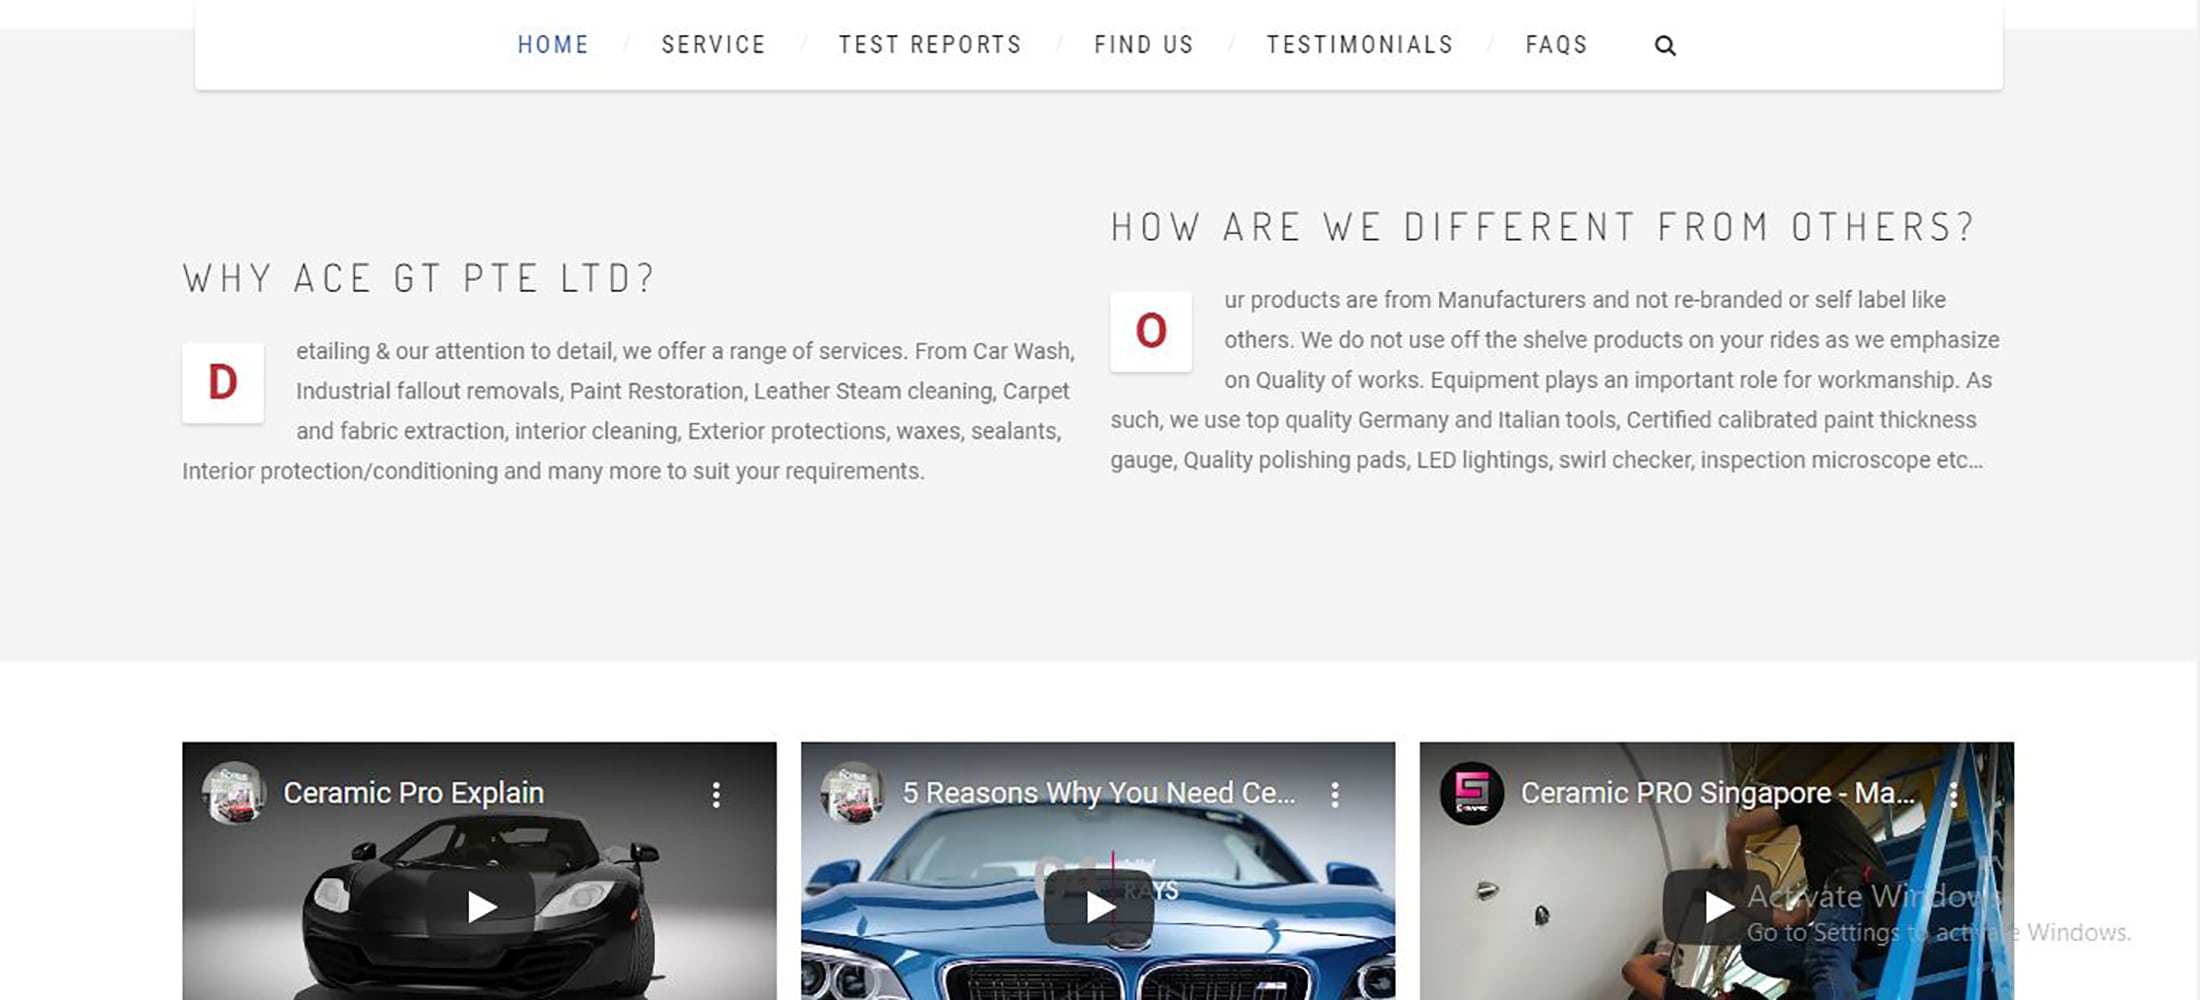Open the Testimonials page

point(1360,45)
